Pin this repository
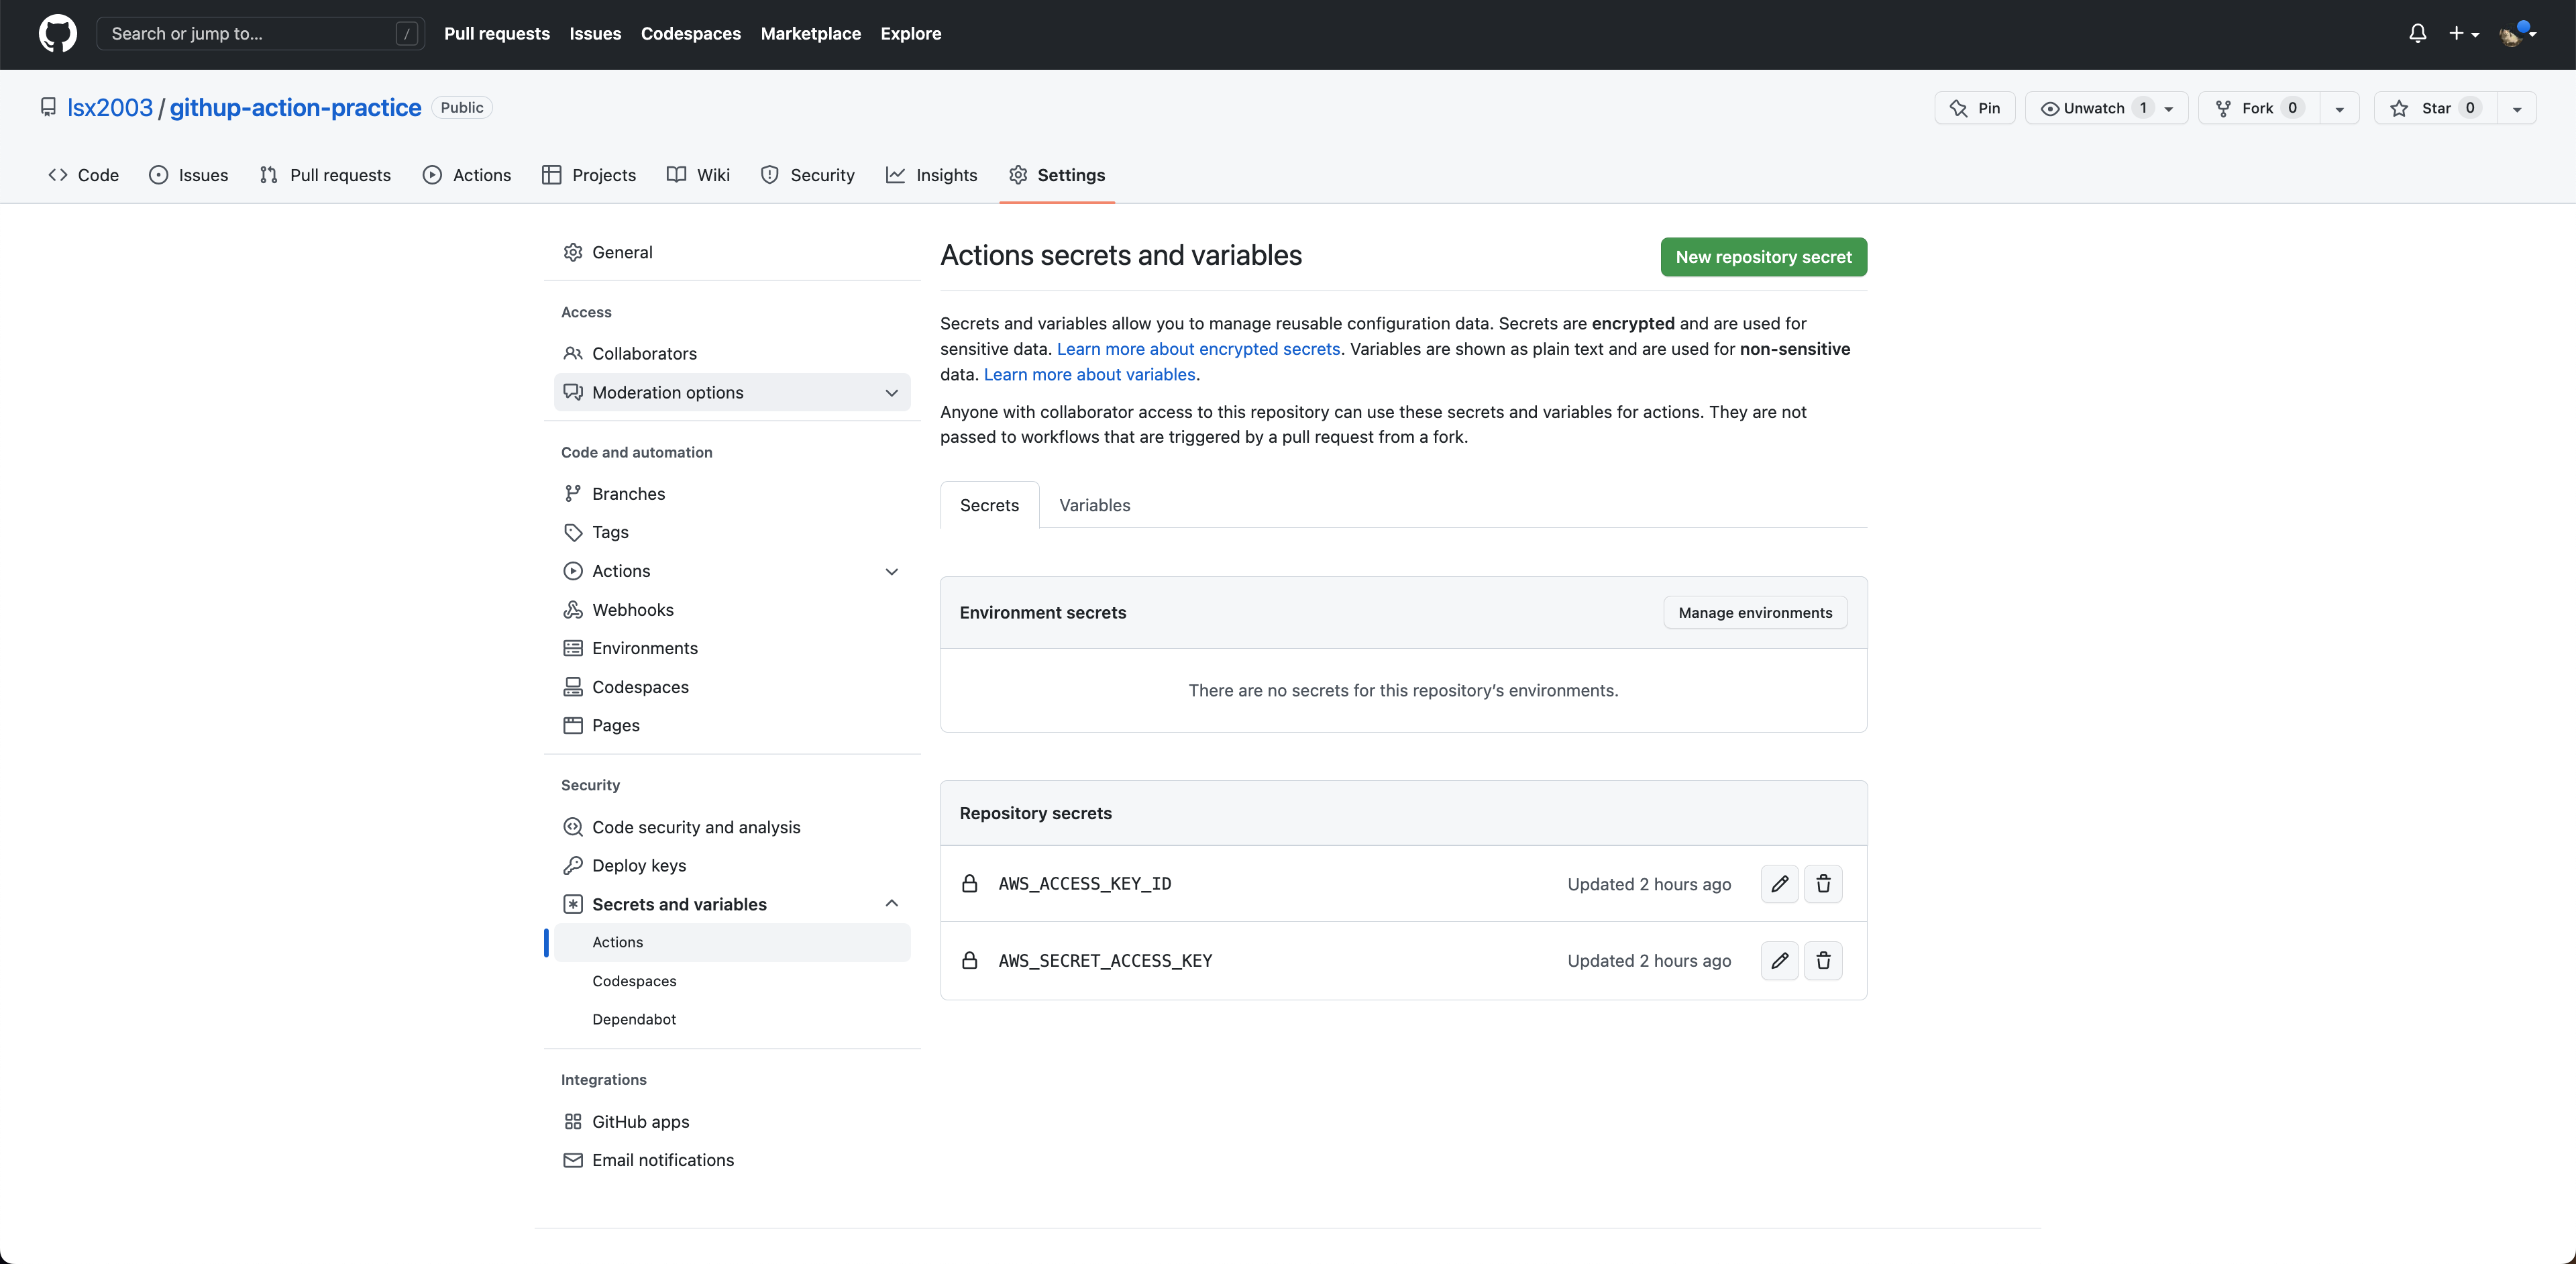 1974,108
